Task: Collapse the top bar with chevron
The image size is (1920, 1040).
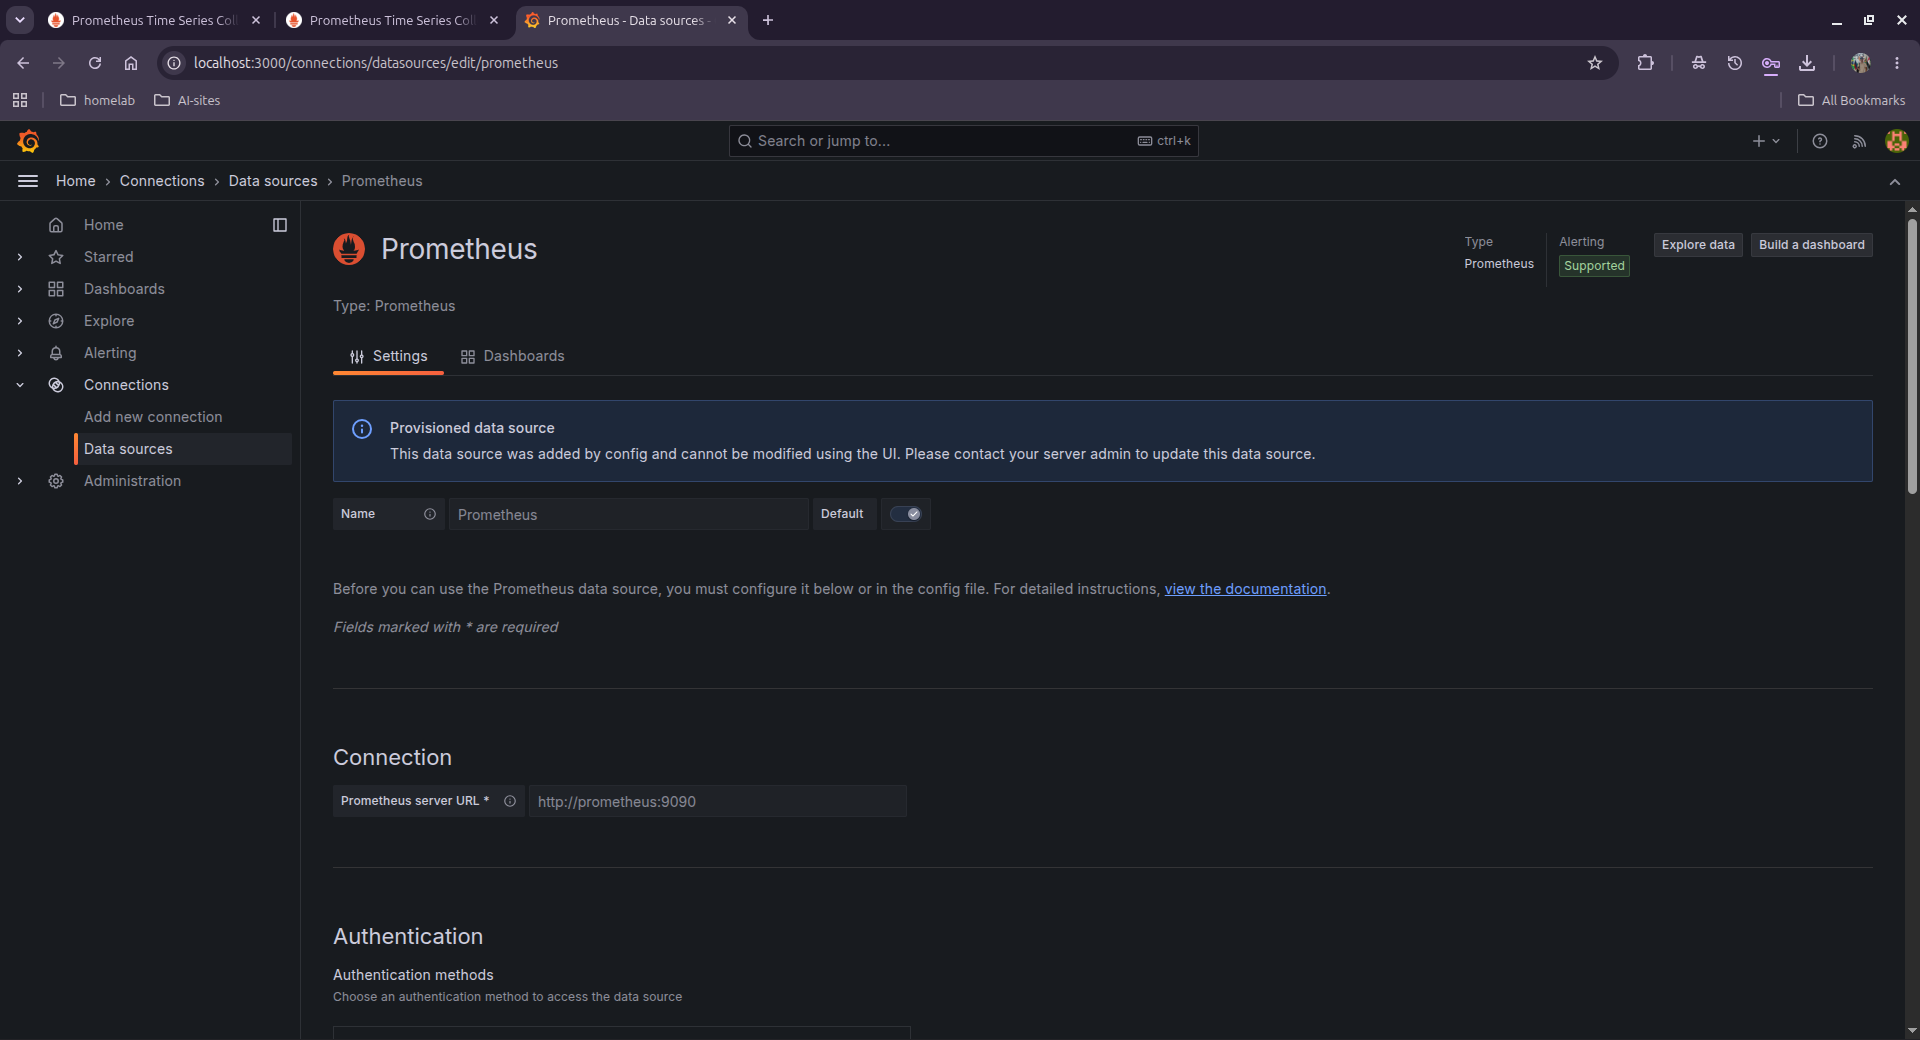Action: tap(1895, 182)
